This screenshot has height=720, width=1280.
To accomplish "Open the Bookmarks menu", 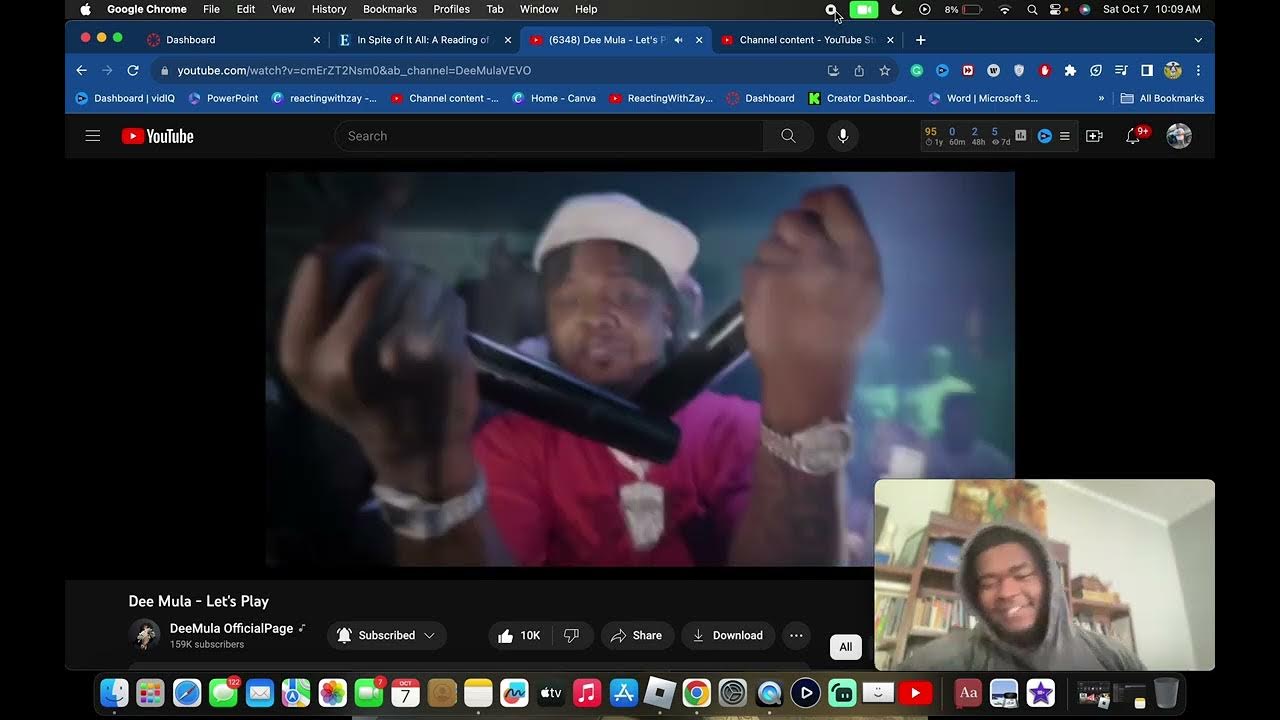I will point(390,9).
